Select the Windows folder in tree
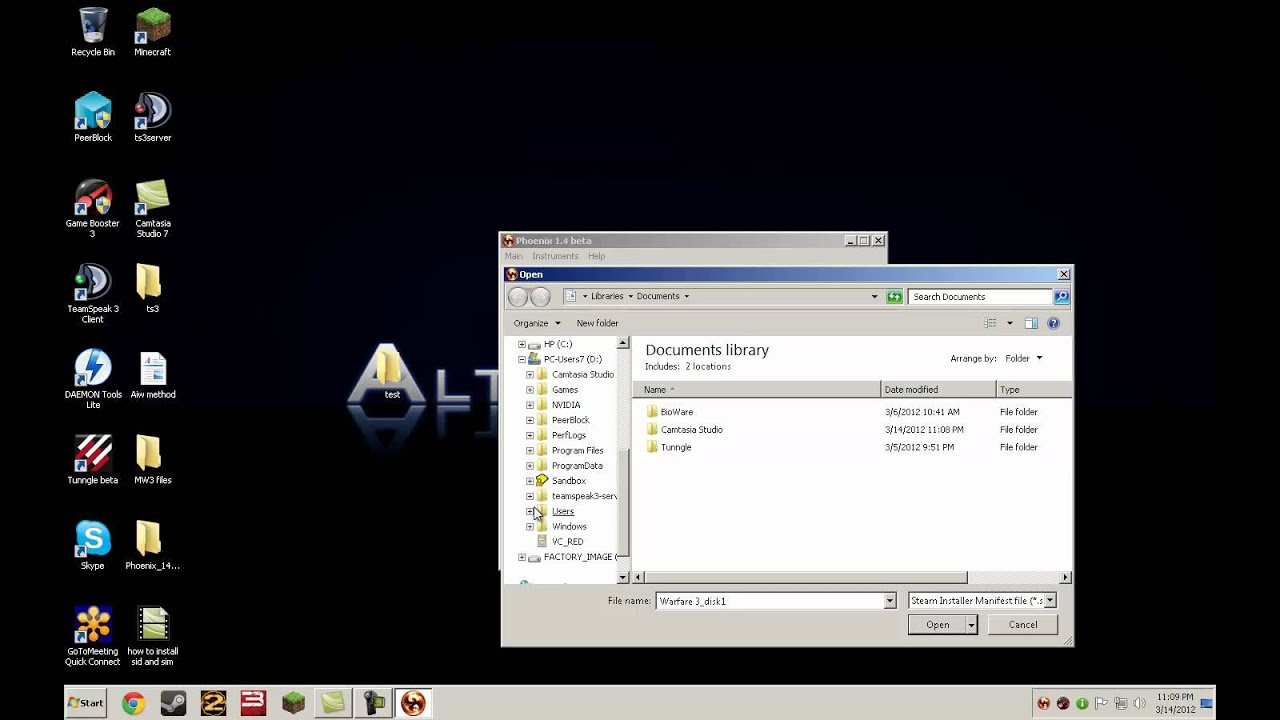The height and width of the screenshot is (720, 1280). (569, 526)
